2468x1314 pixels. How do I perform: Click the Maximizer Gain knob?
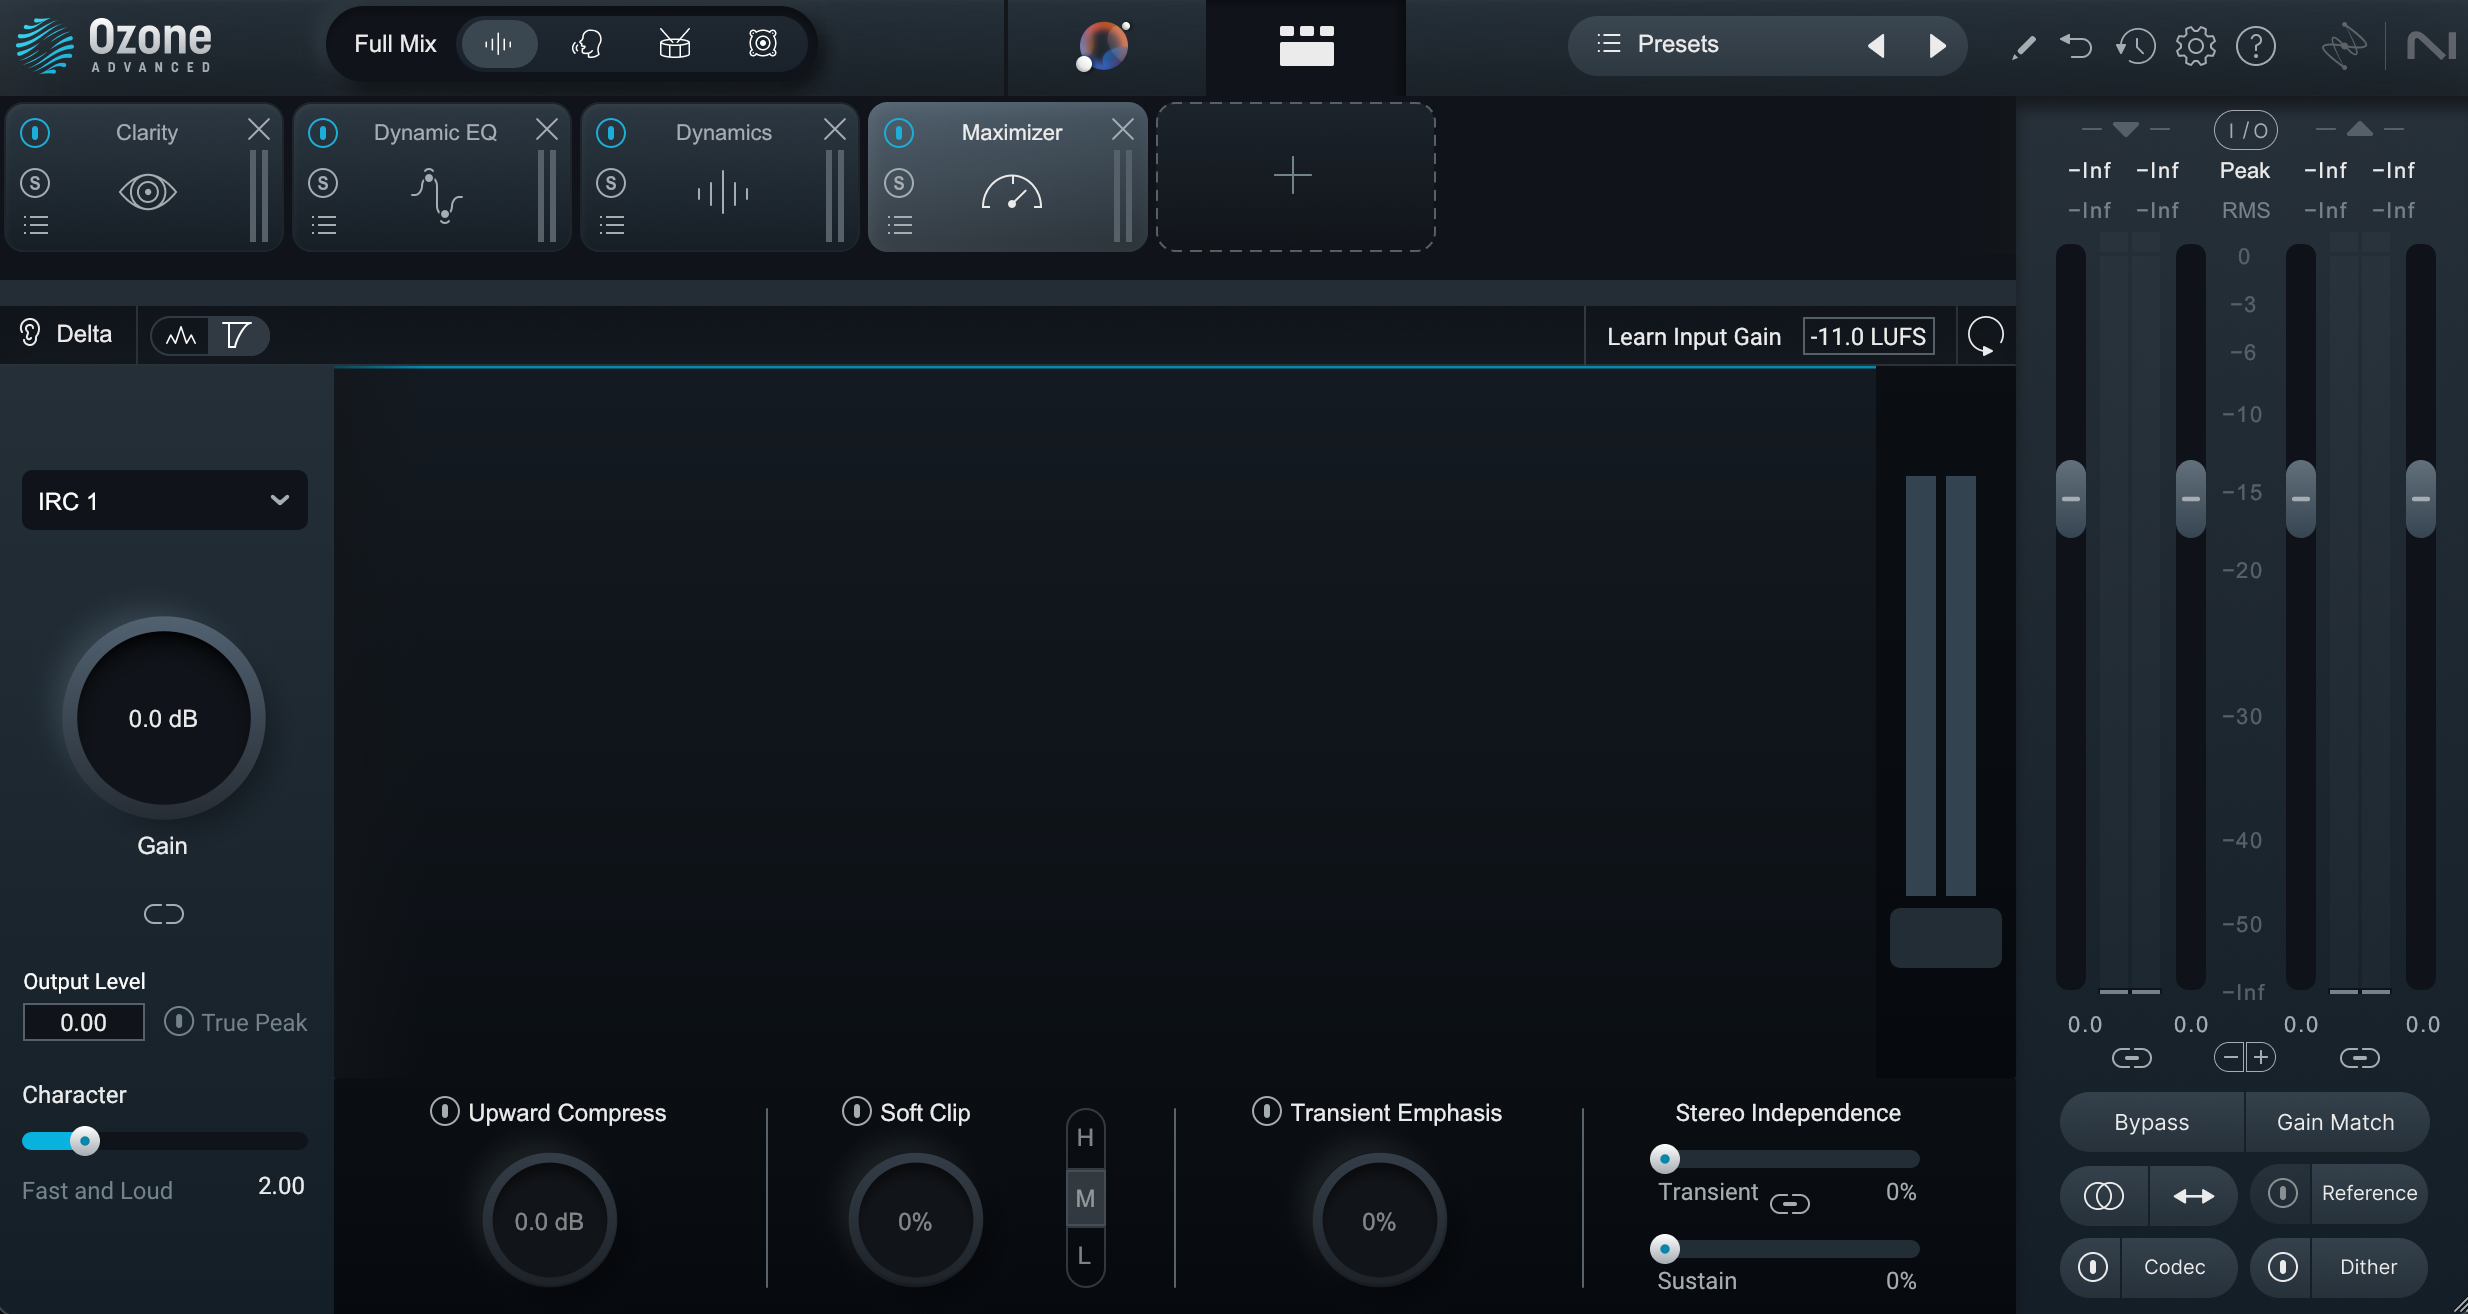point(164,718)
